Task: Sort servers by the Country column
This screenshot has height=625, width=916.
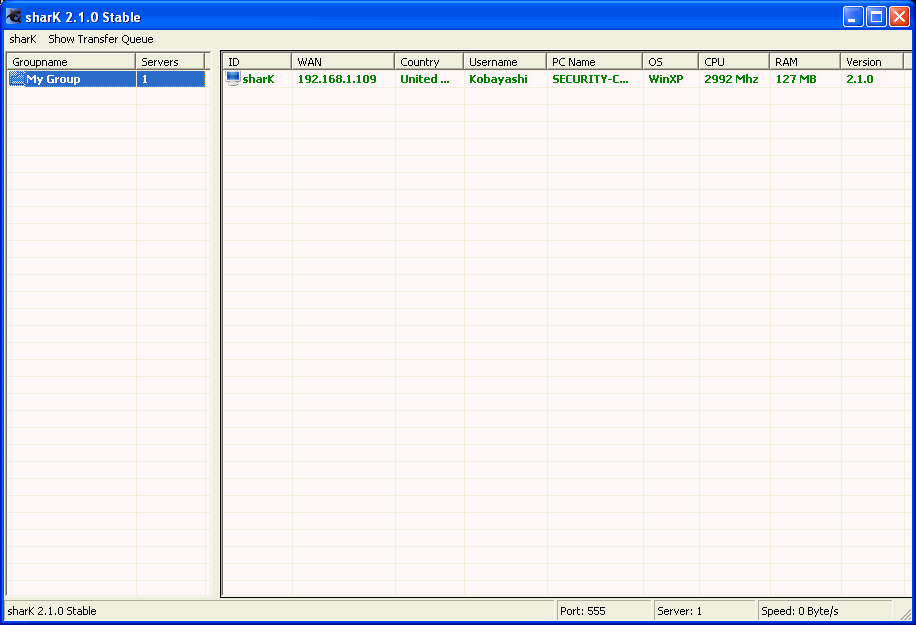Action: click(428, 61)
